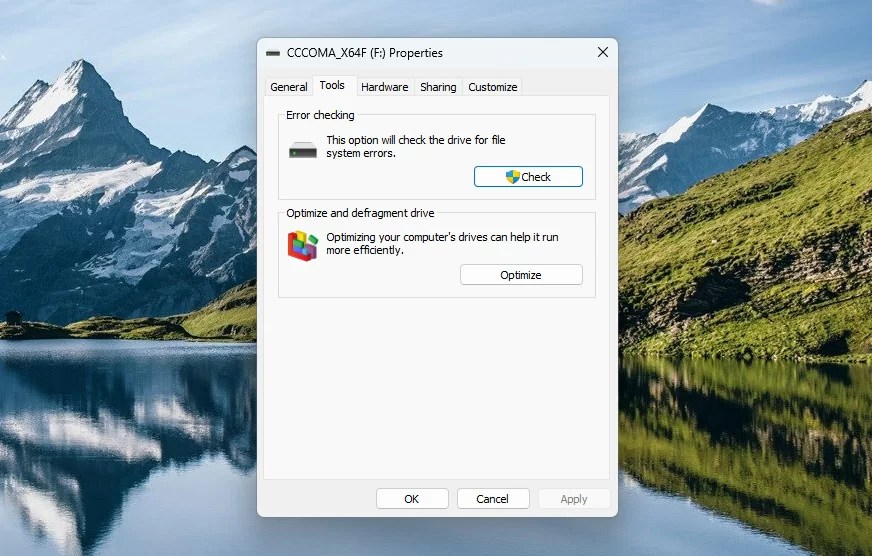Image resolution: width=872 pixels, height=556 pixels.
Task: Click the drive icon in the title bar
Action: (x=272, y=53)
